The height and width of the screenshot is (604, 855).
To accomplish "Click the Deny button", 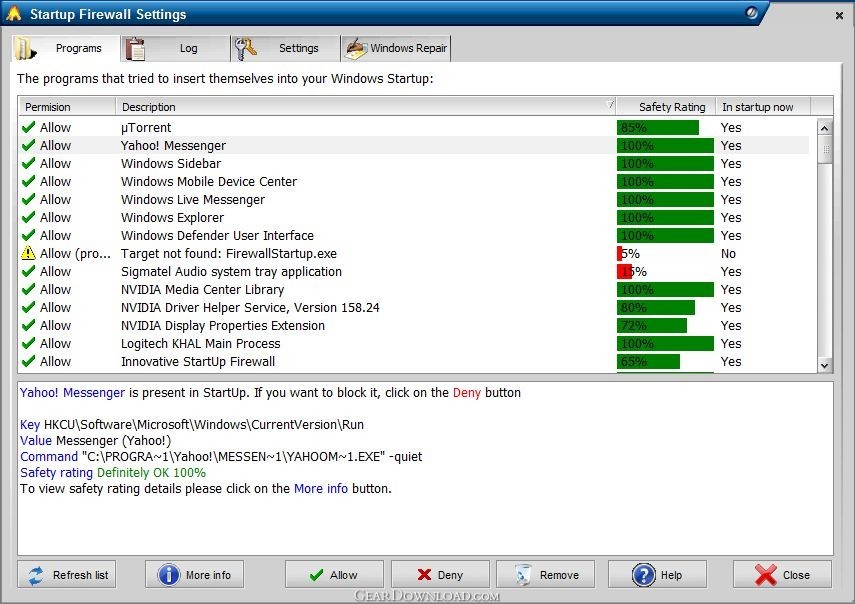I will point(440,575).
